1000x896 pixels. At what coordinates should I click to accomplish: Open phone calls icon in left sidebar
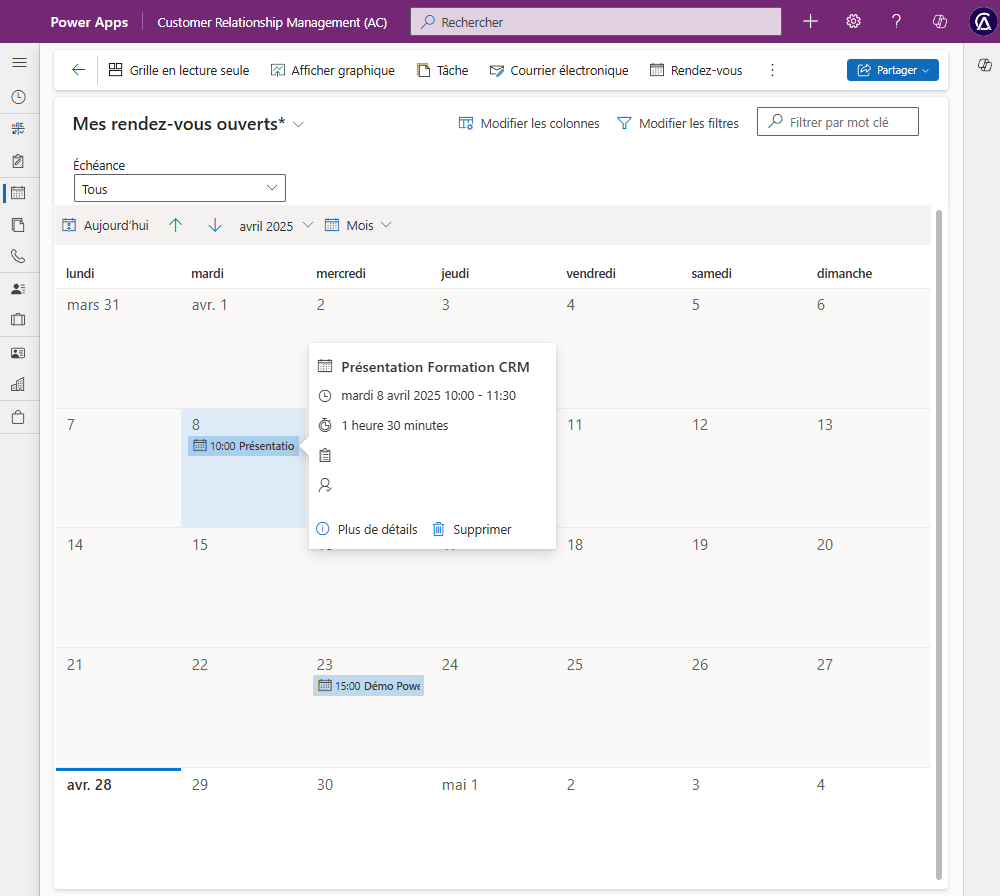click(18, 256)
